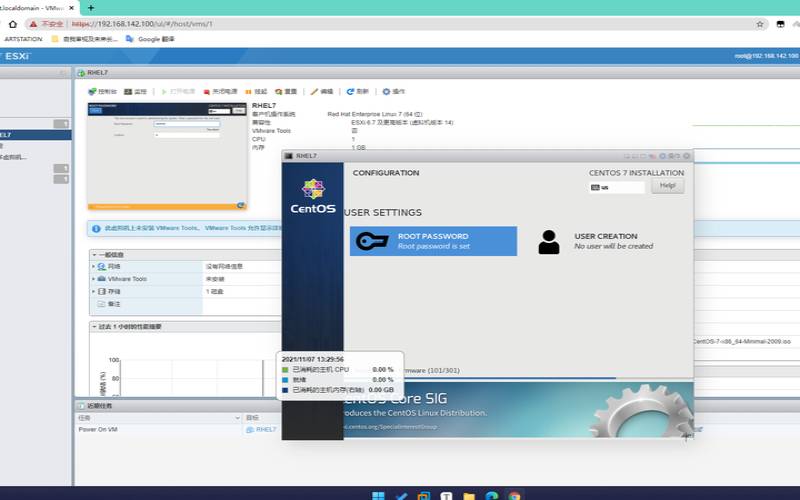
Task: Click the not-secure warning icon in address bar
Action: pyautogui.click(x=33, y=24)
